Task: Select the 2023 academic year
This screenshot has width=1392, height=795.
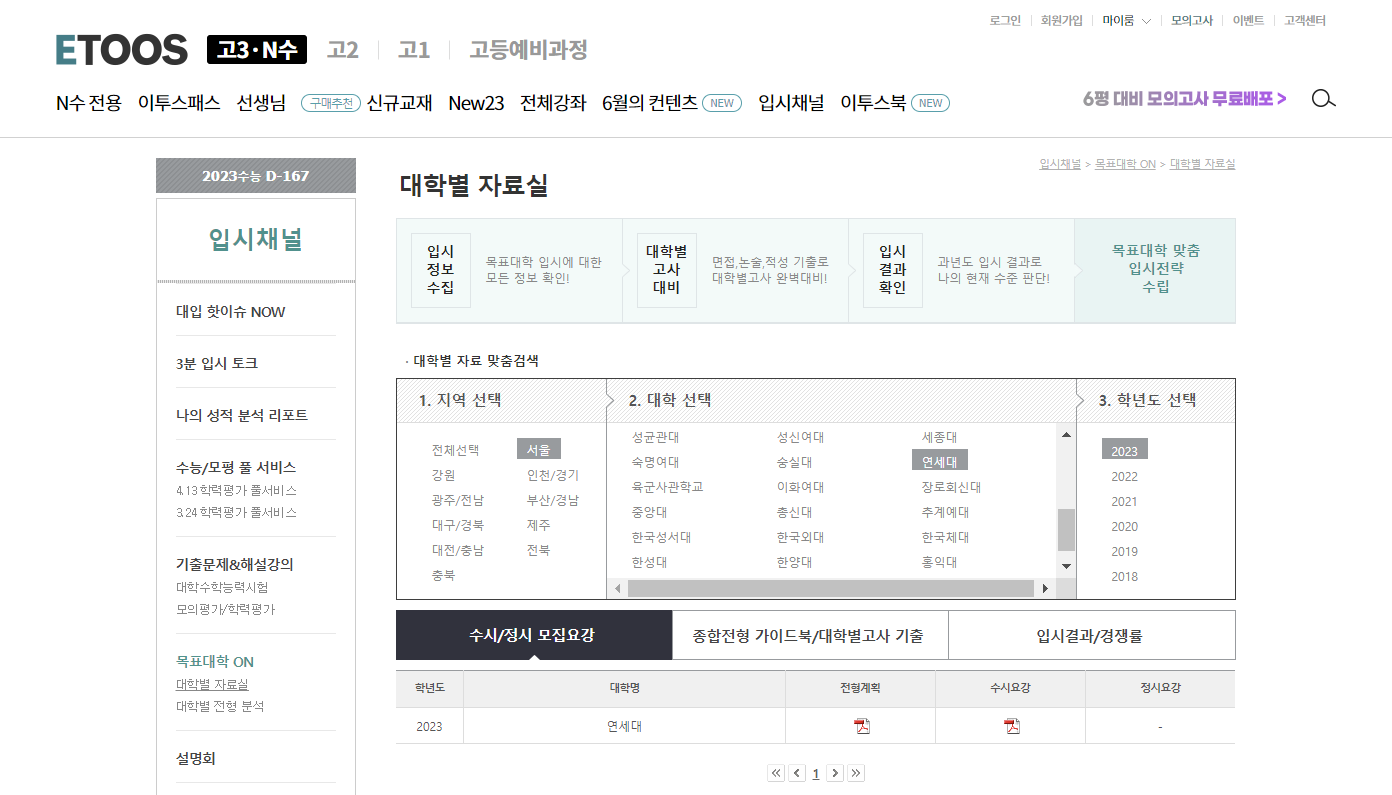Action: (x=1125, y=451)
